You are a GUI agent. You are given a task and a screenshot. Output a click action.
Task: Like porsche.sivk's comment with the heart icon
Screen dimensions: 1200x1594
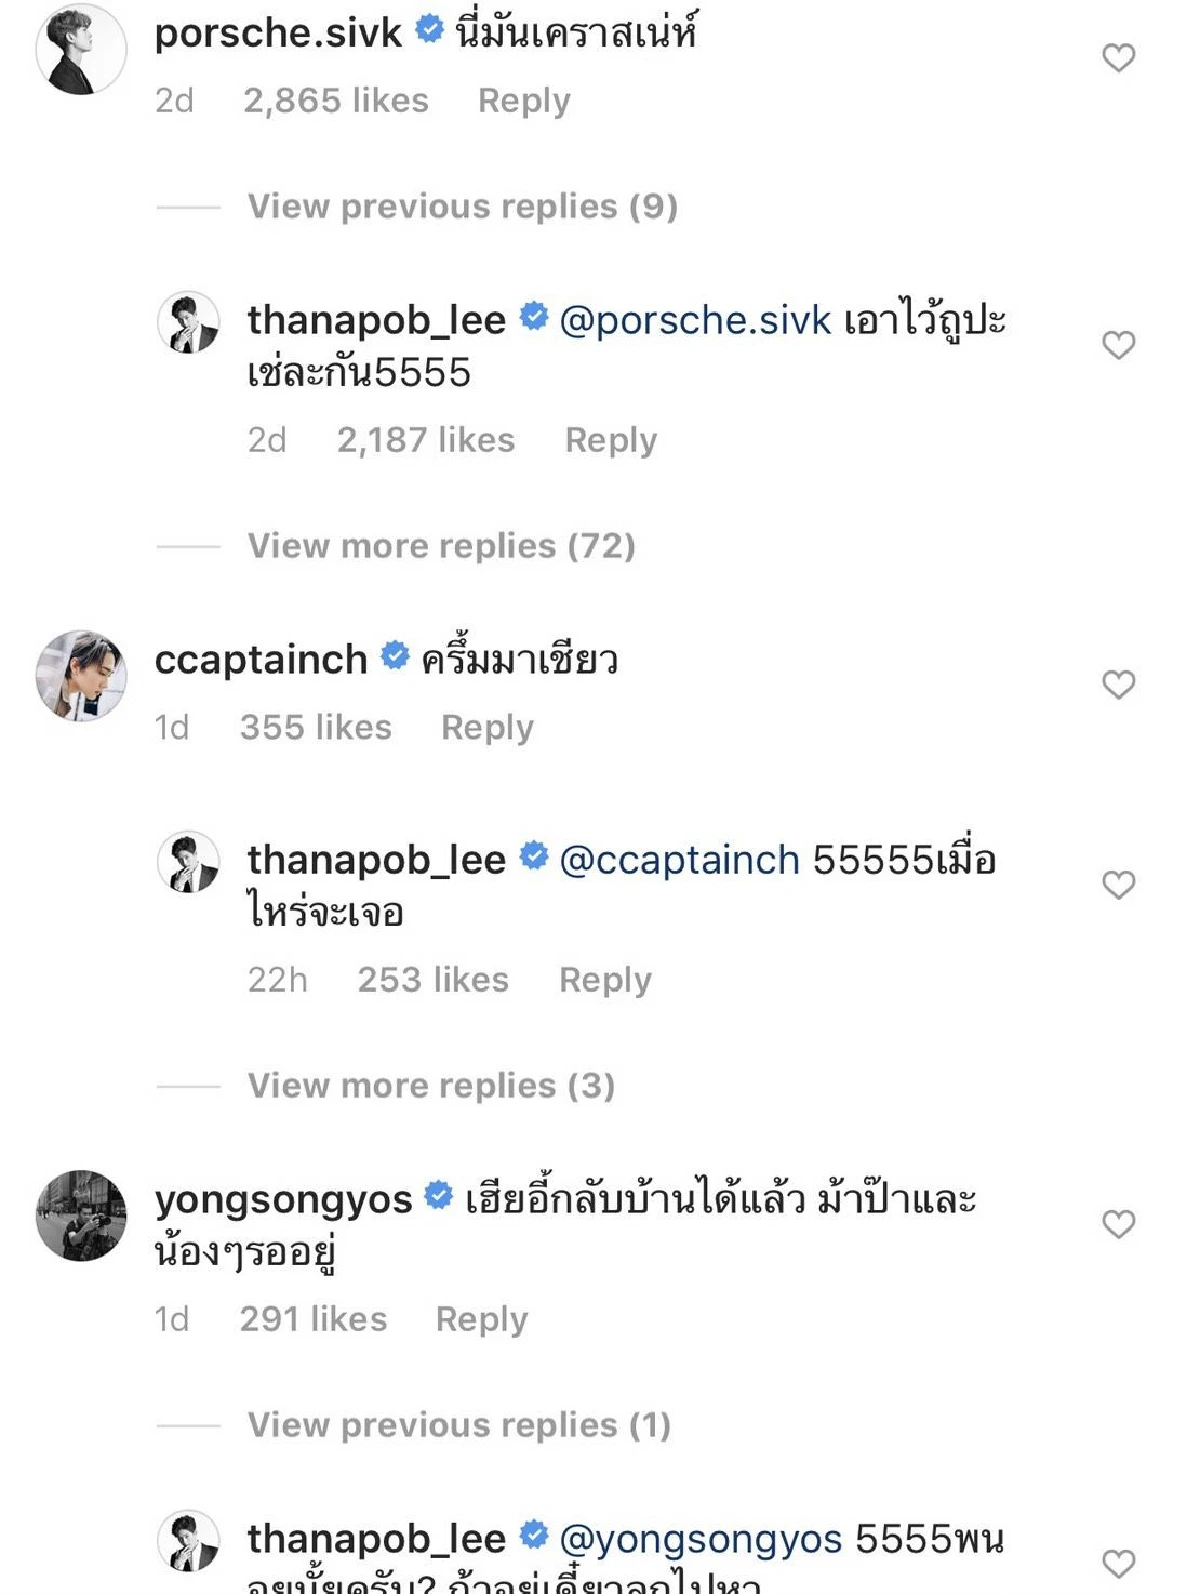[x=1117, y=58]
